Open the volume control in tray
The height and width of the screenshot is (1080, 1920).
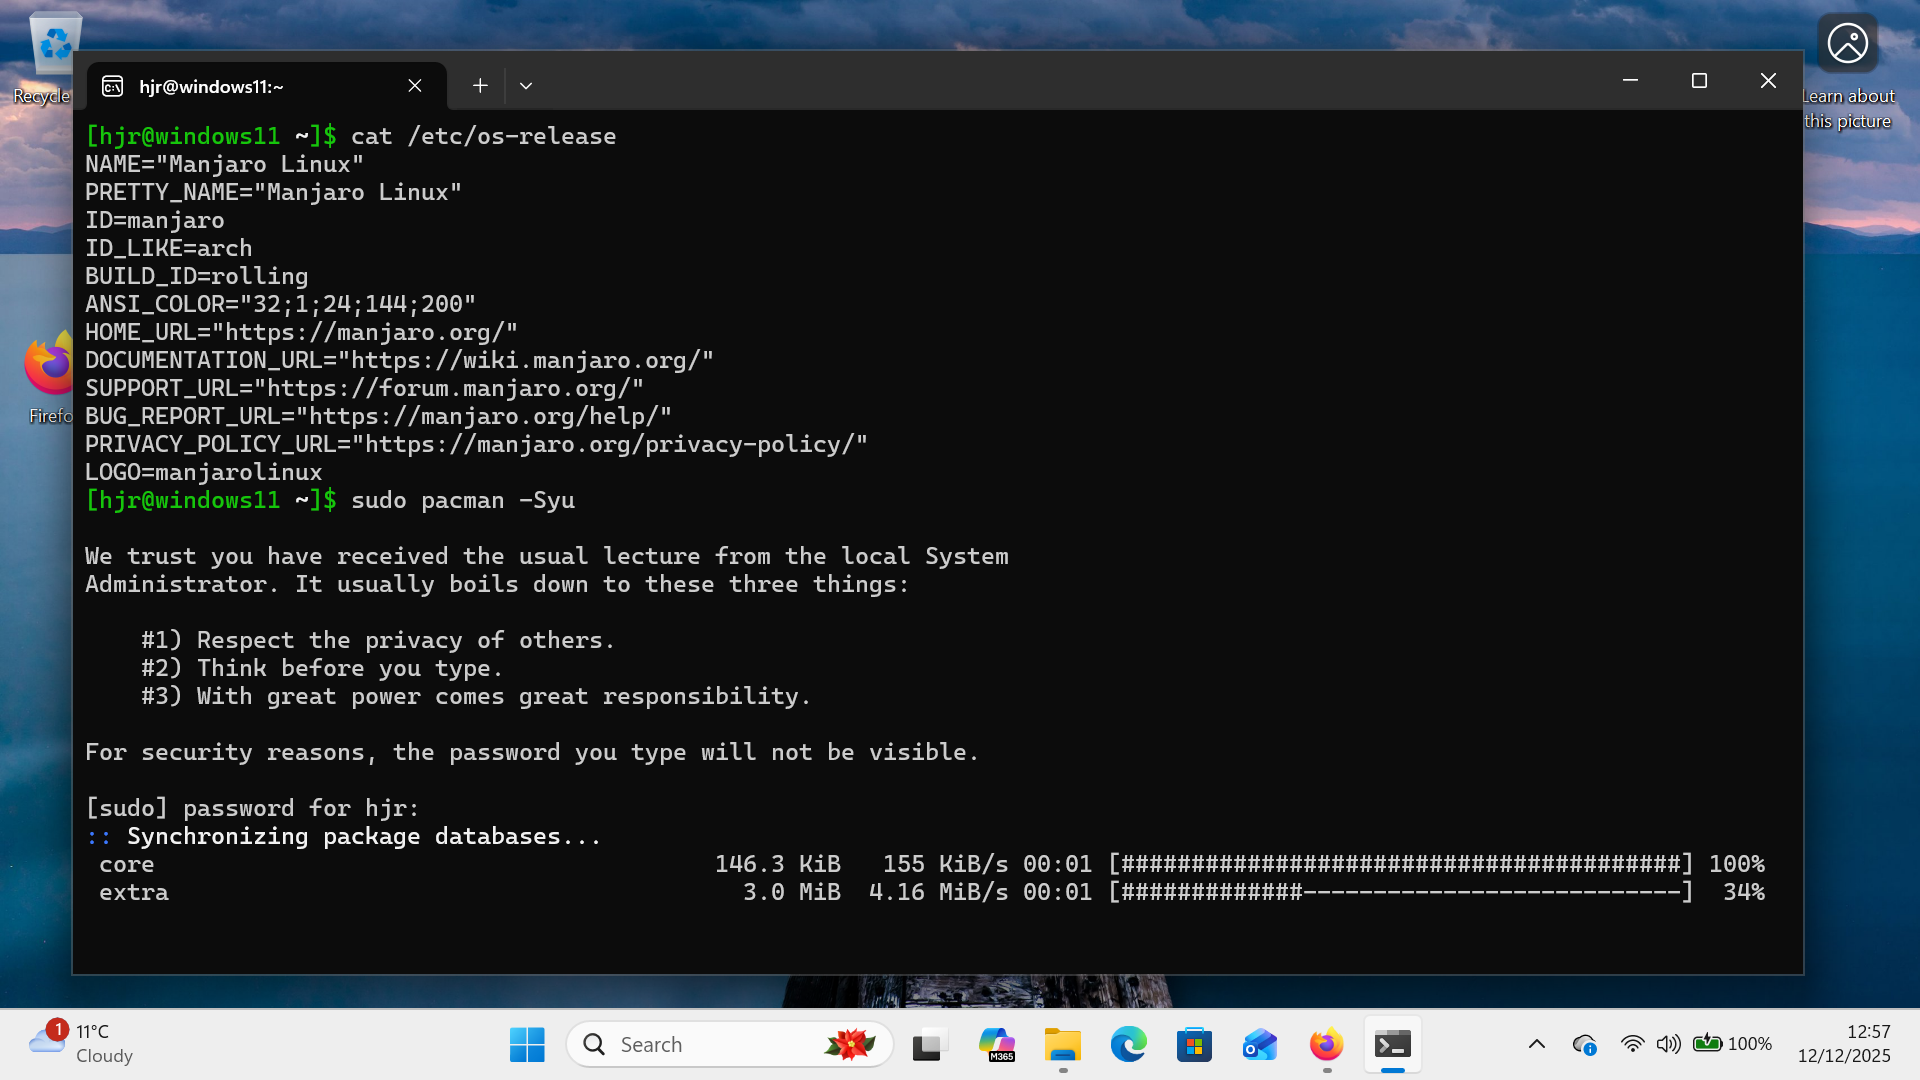[x=1668, y=1045]
